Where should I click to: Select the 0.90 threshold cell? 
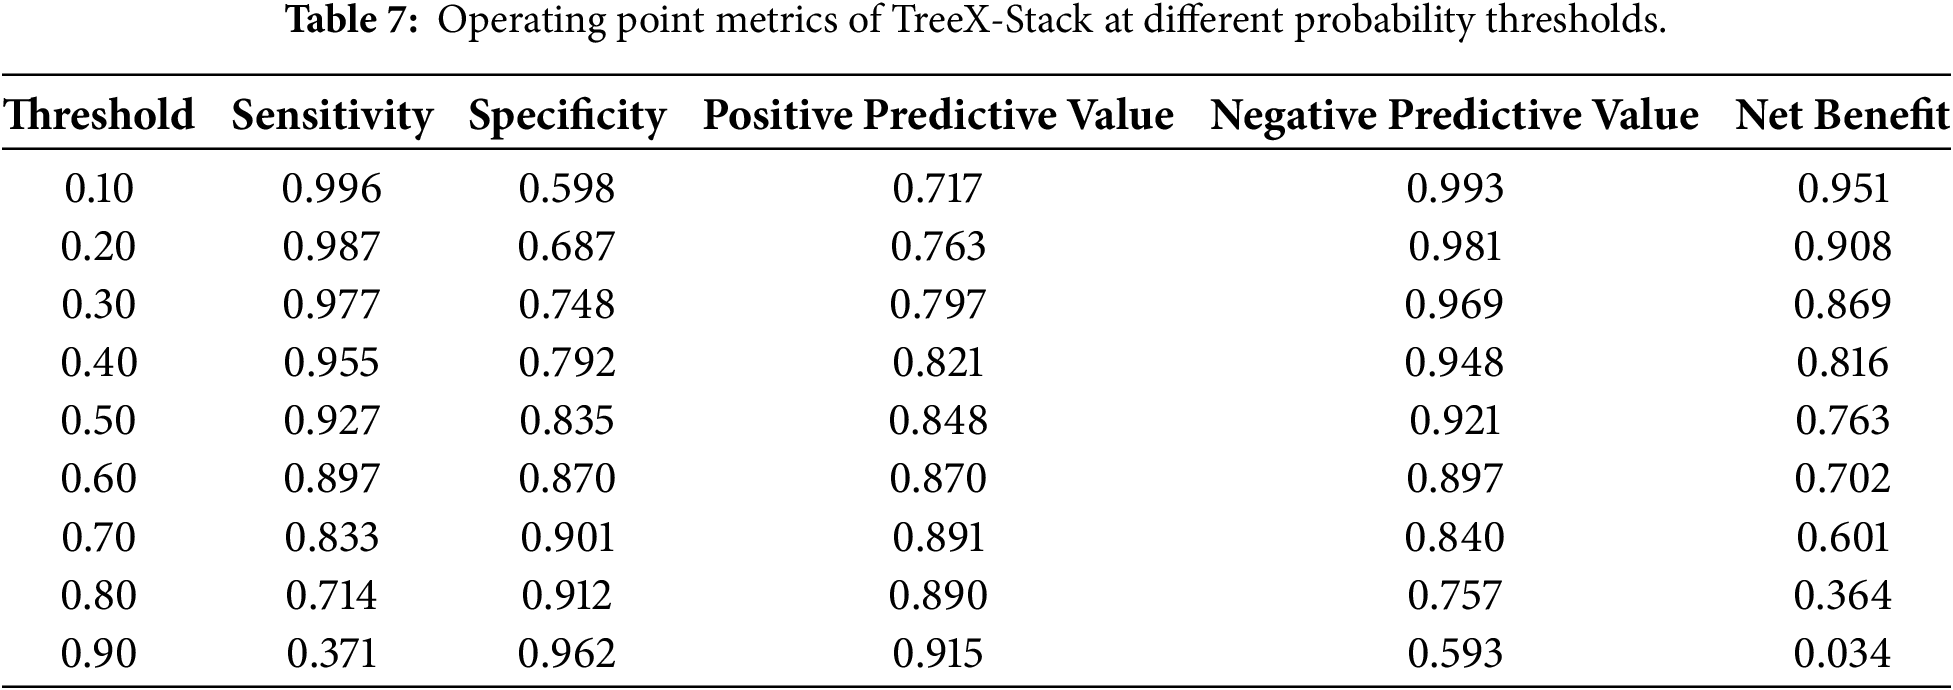tap(99, 654)
